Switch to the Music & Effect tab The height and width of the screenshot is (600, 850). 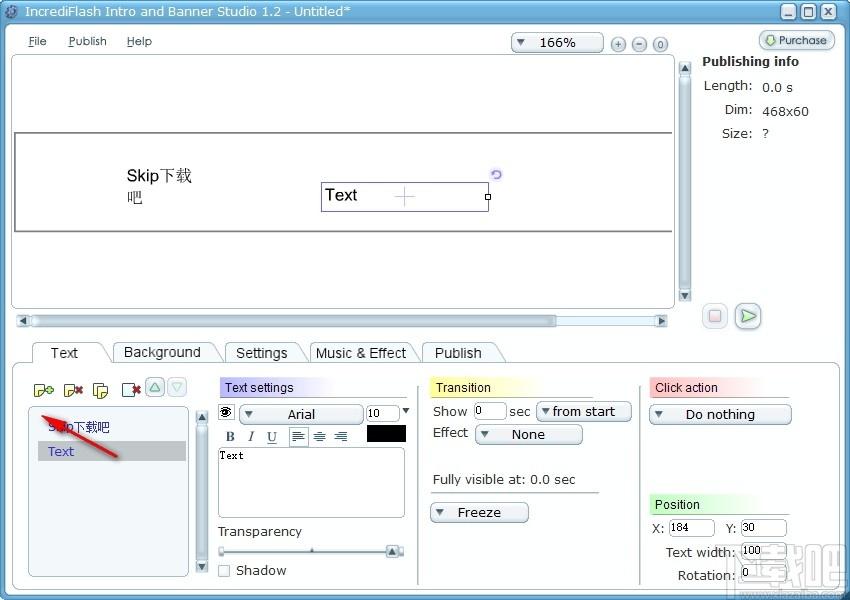click(360, 353)
